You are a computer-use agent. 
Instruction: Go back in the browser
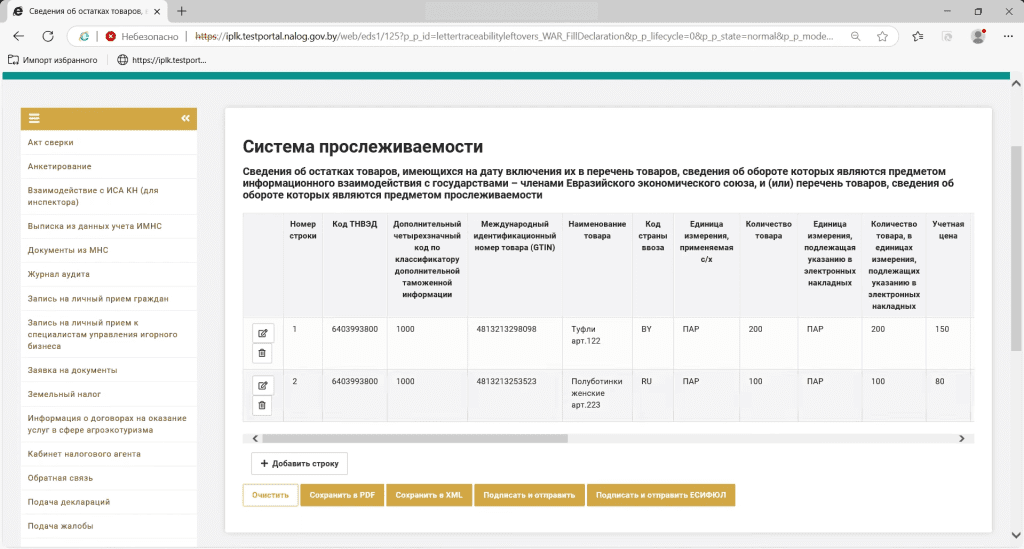coord(18,37)
